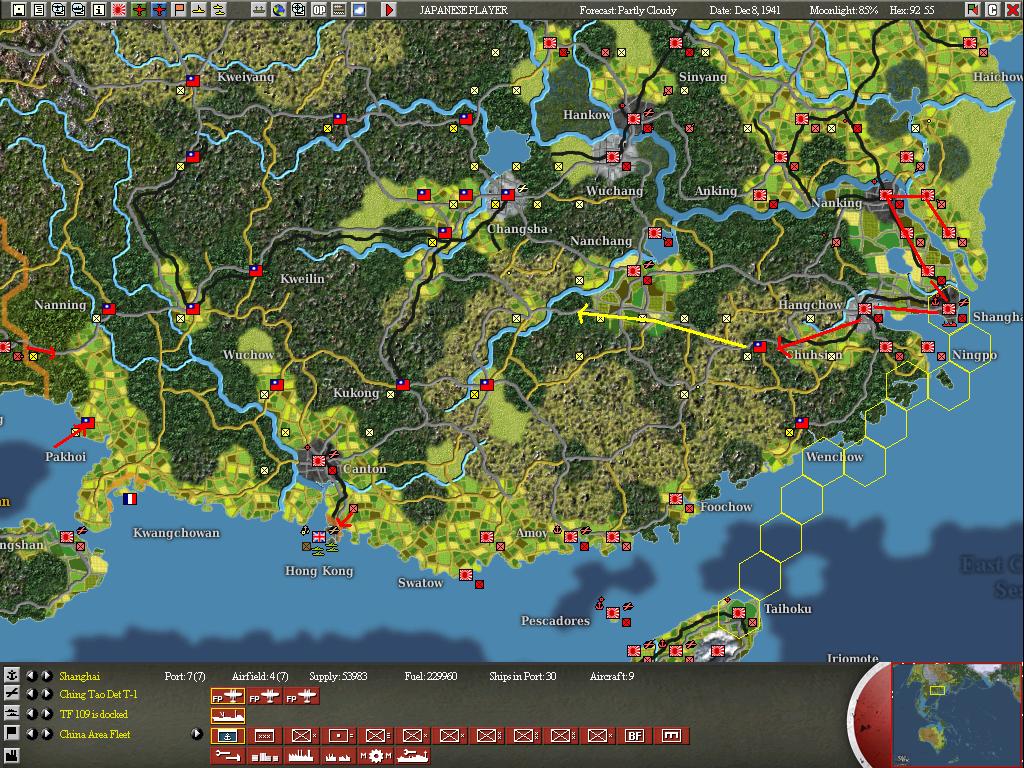The width and height of the screenshot is (1024, 768).
Task: Click previous air unit arrow beside Ching Tao
Action: click(31, 694)
